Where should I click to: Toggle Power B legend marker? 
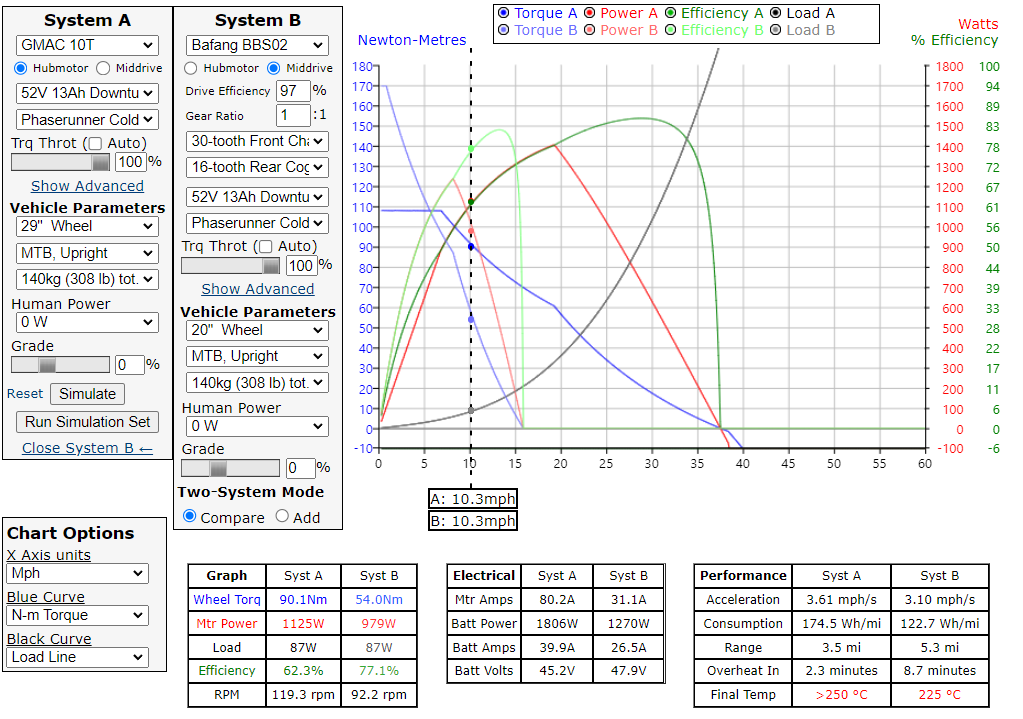589,30
